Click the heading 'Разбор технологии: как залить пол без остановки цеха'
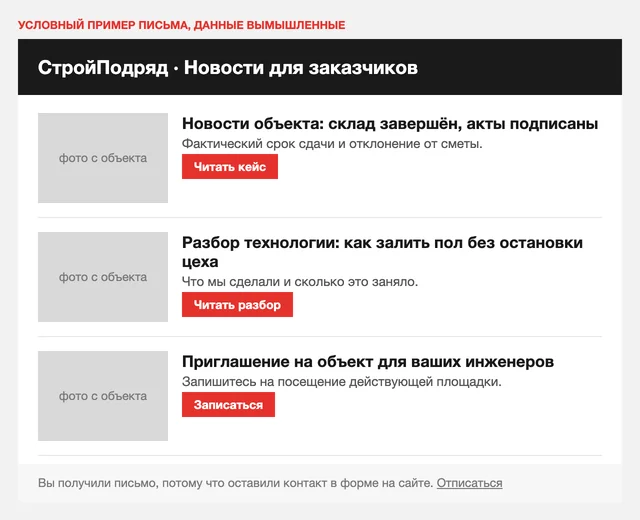This screenshot has width=640, height=520. pos(382,252)
